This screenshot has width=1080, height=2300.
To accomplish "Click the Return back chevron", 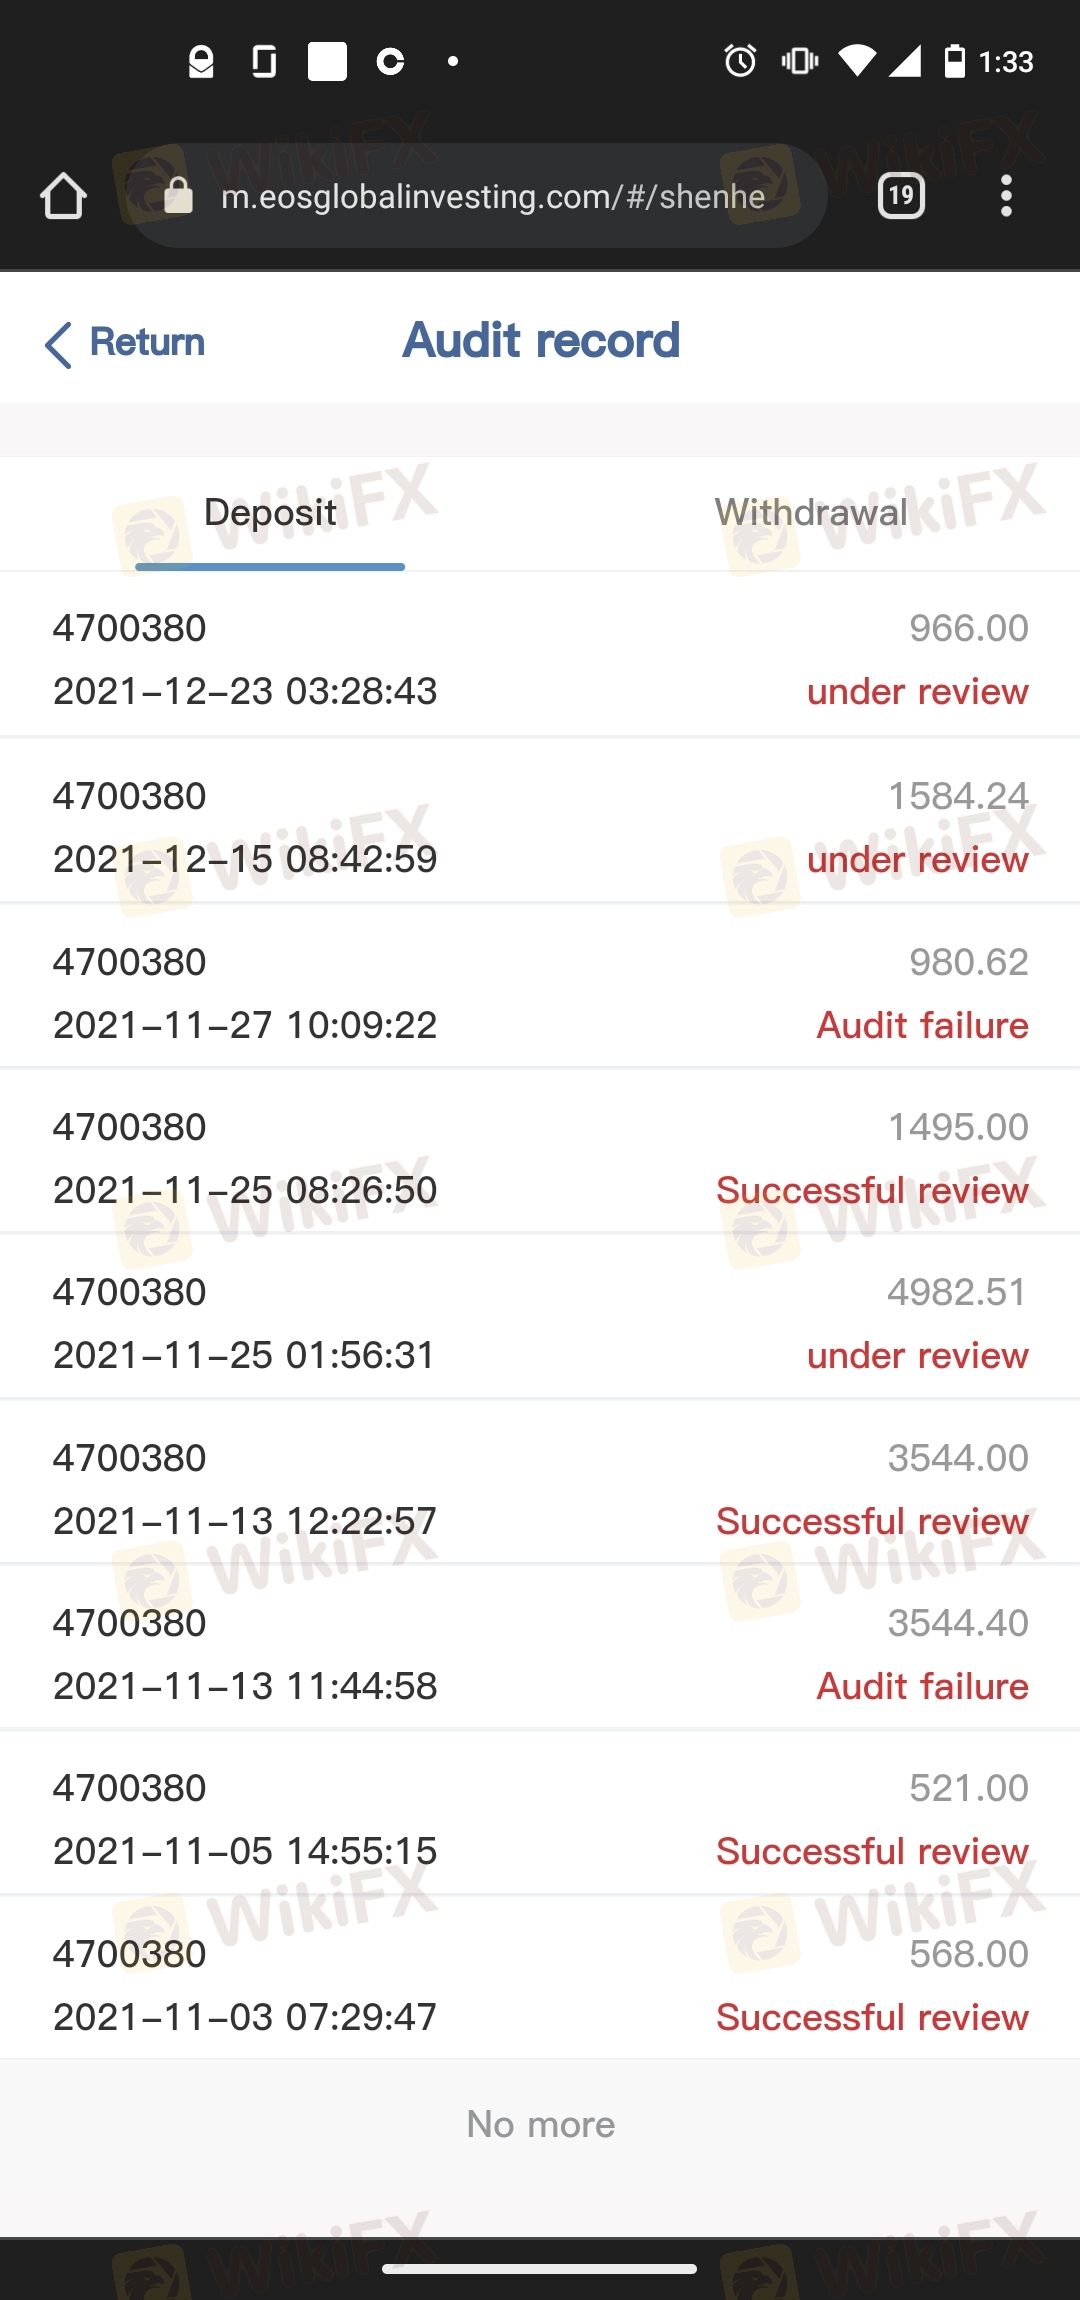I will tap(60, 344).
